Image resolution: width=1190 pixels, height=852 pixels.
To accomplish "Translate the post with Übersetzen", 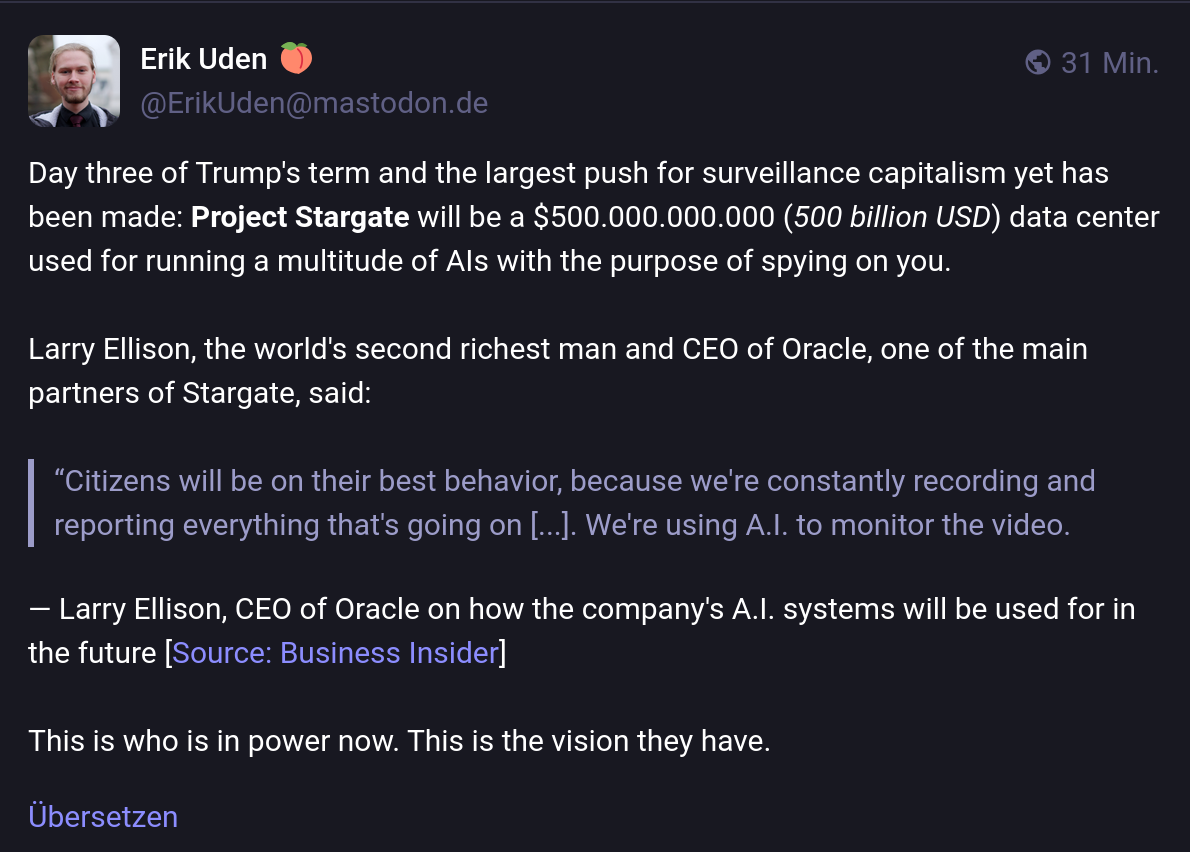I will [103, 817].
